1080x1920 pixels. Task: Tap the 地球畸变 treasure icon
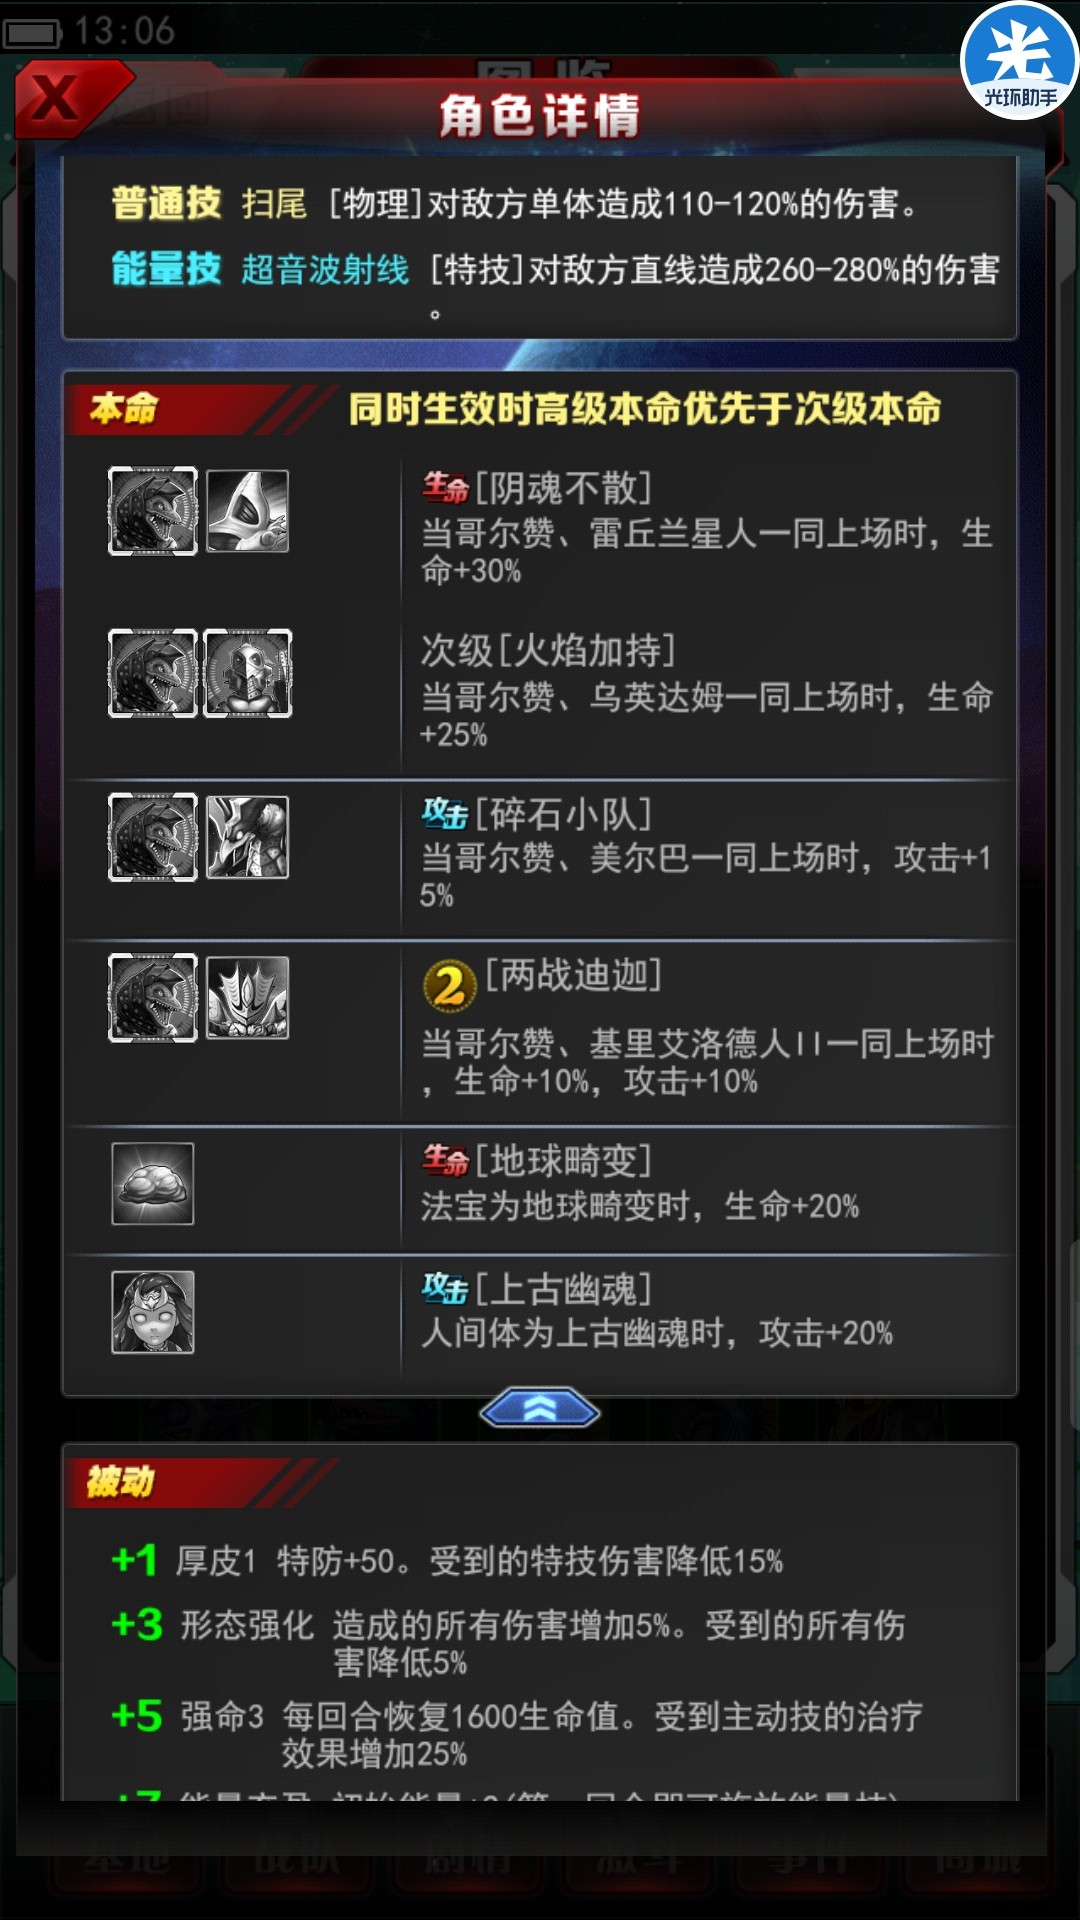click(x=153, y=1184)
